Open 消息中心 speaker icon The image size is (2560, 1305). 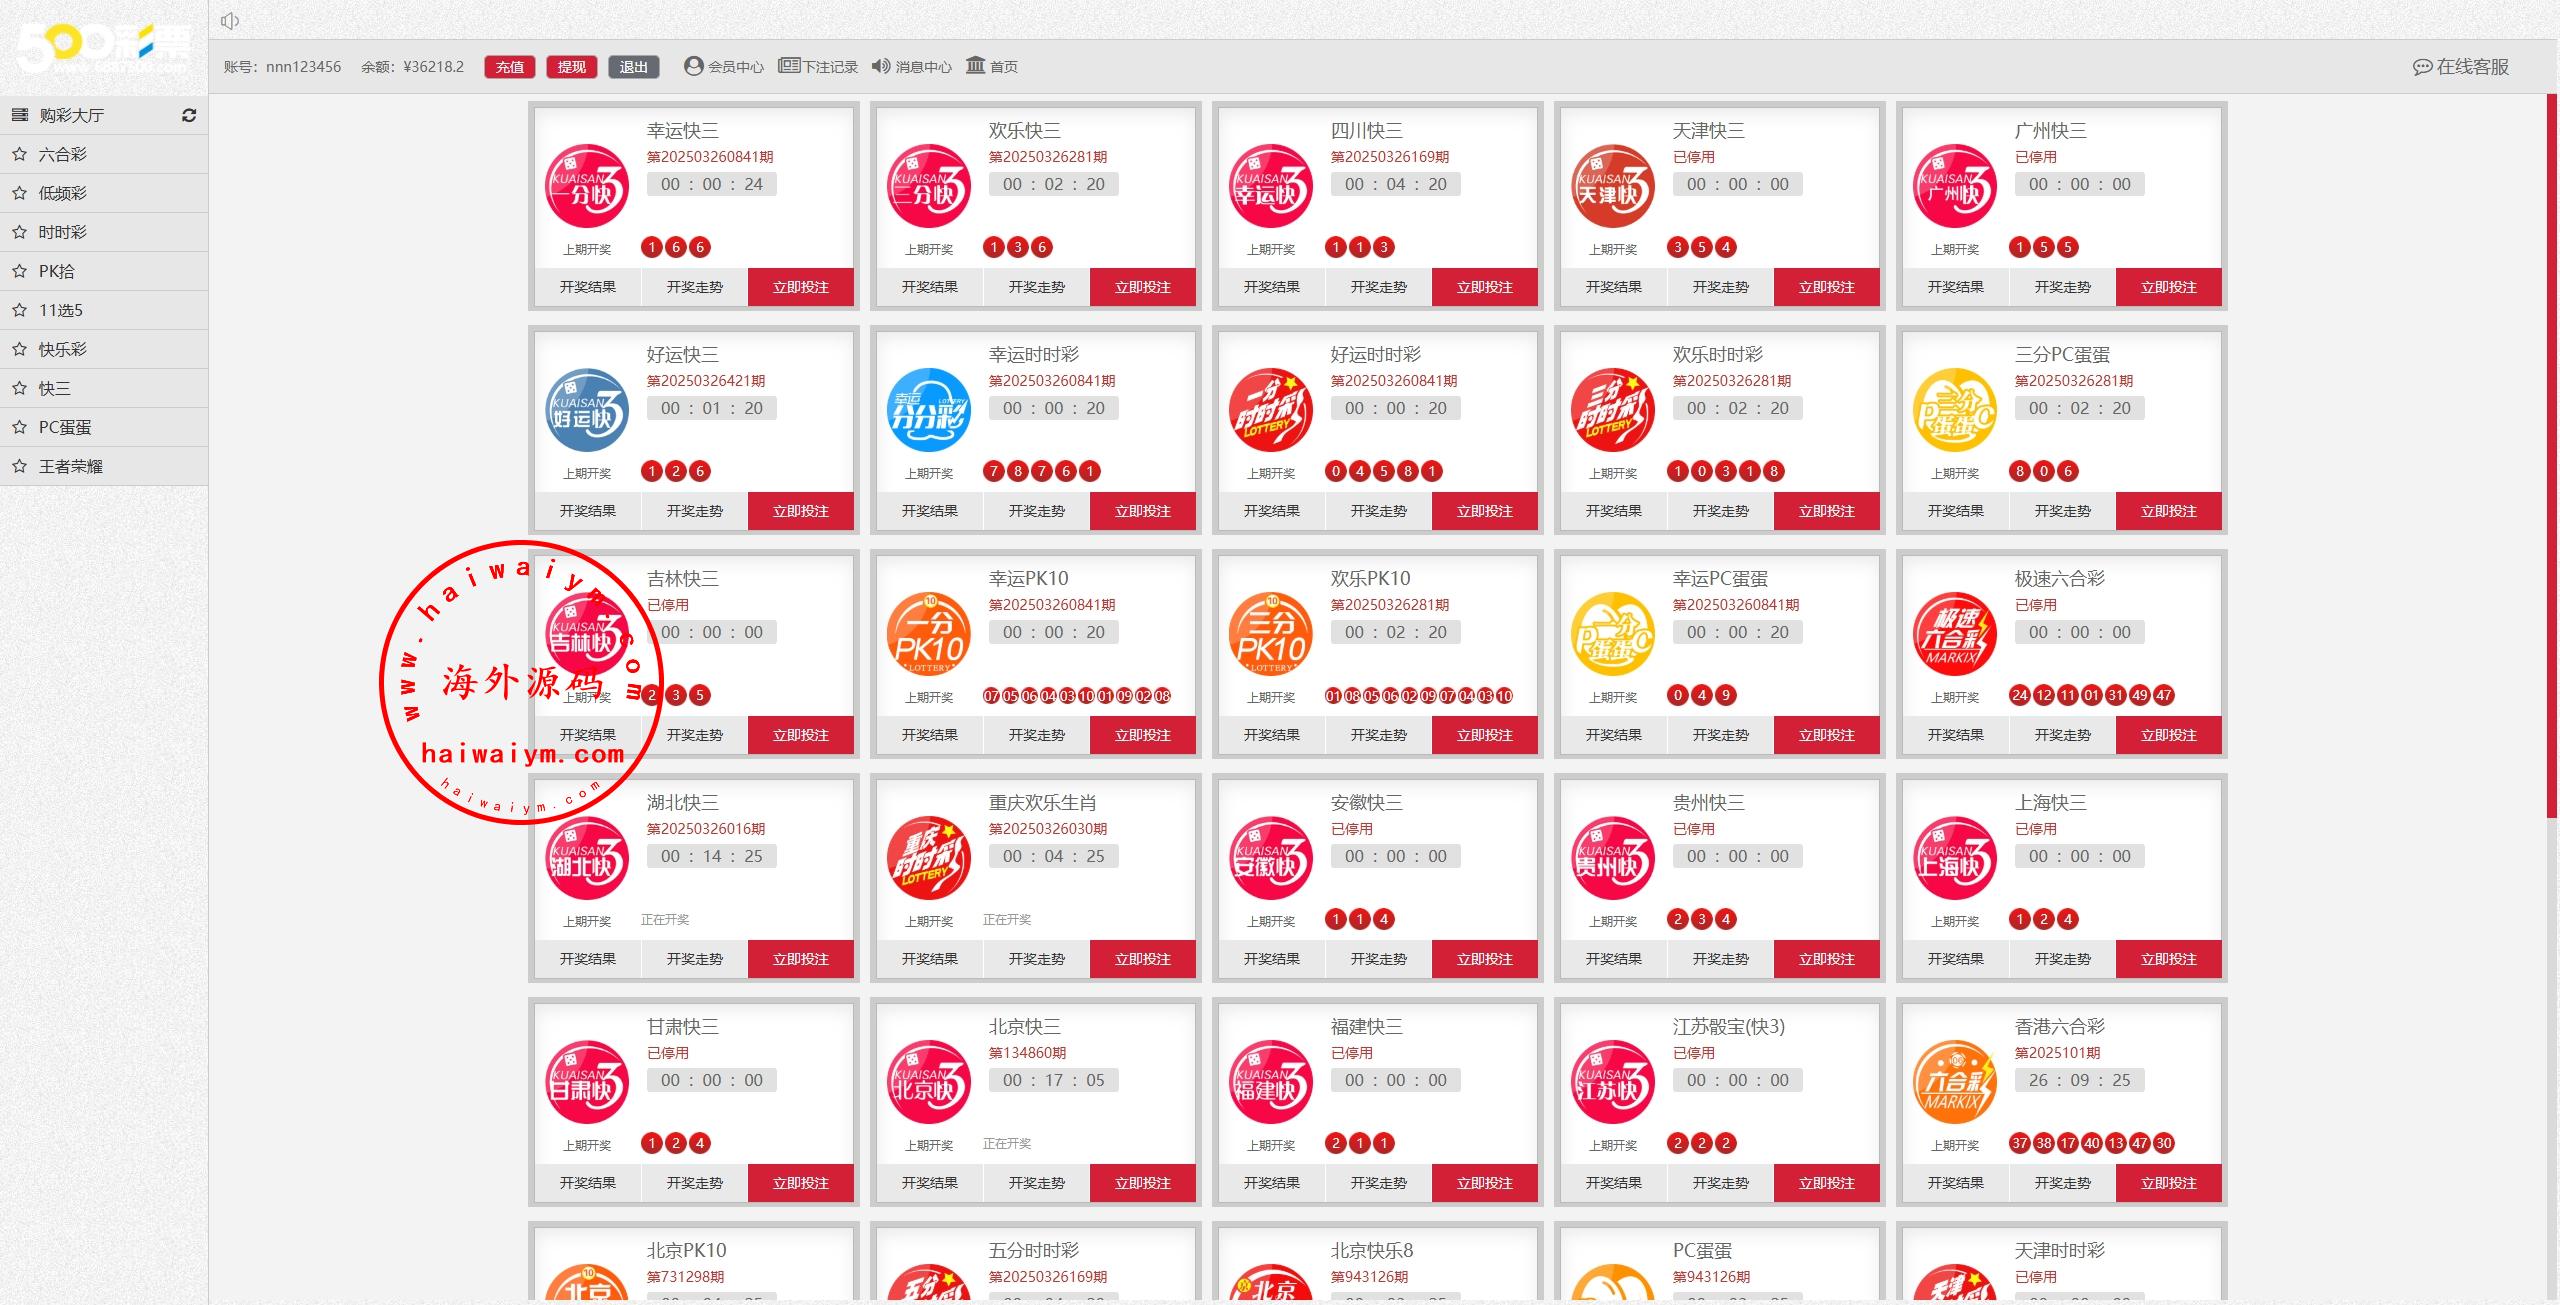[x=880, y=66]
